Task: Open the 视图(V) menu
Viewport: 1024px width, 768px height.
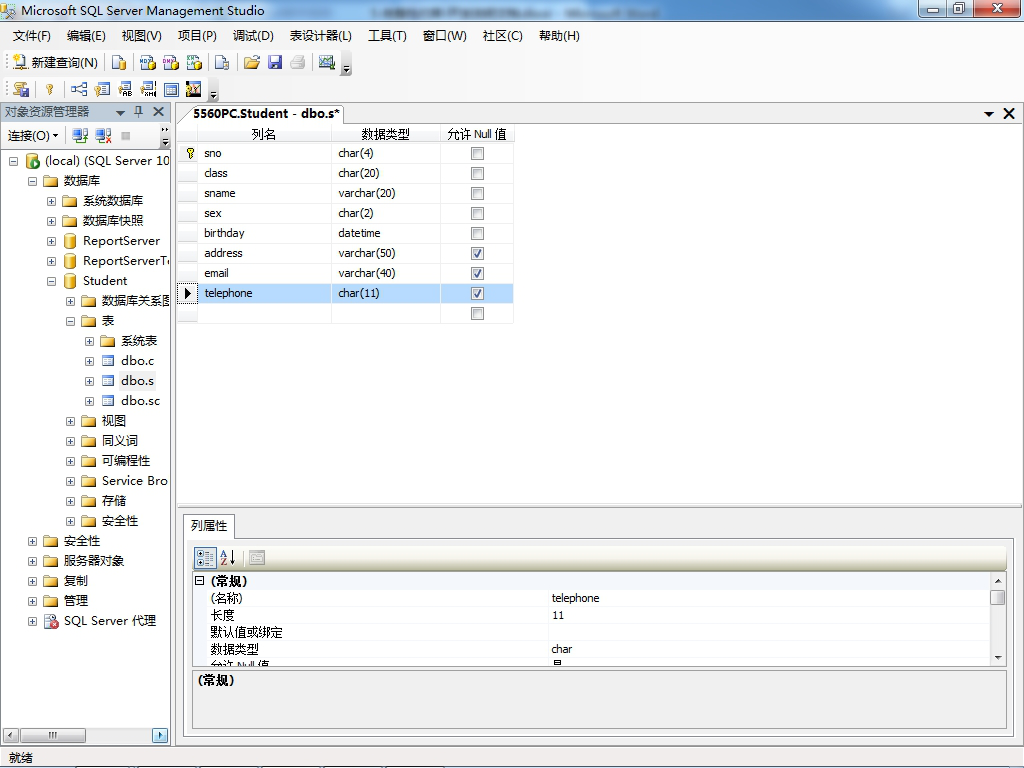Action: (x=142, y=36)
